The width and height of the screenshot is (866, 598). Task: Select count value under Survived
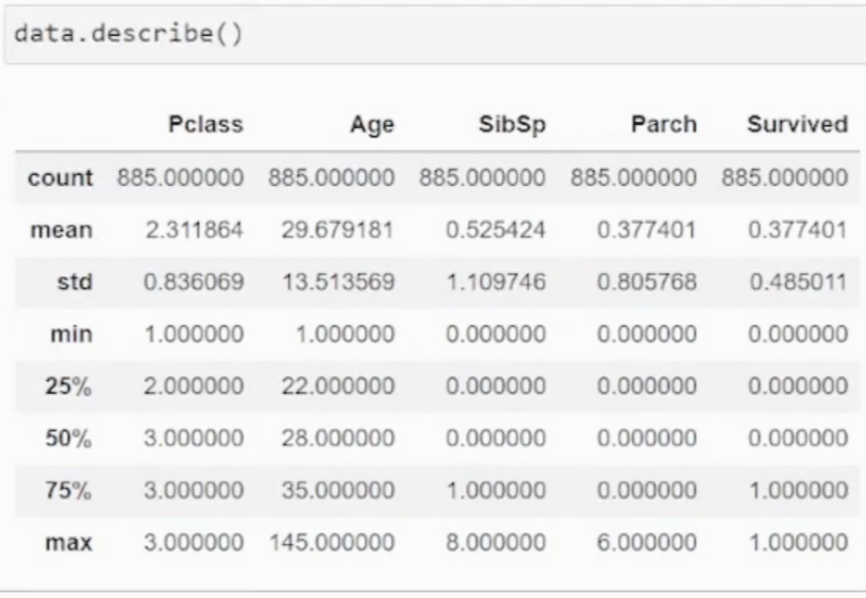pyautogui.click(x=785, y=178)
